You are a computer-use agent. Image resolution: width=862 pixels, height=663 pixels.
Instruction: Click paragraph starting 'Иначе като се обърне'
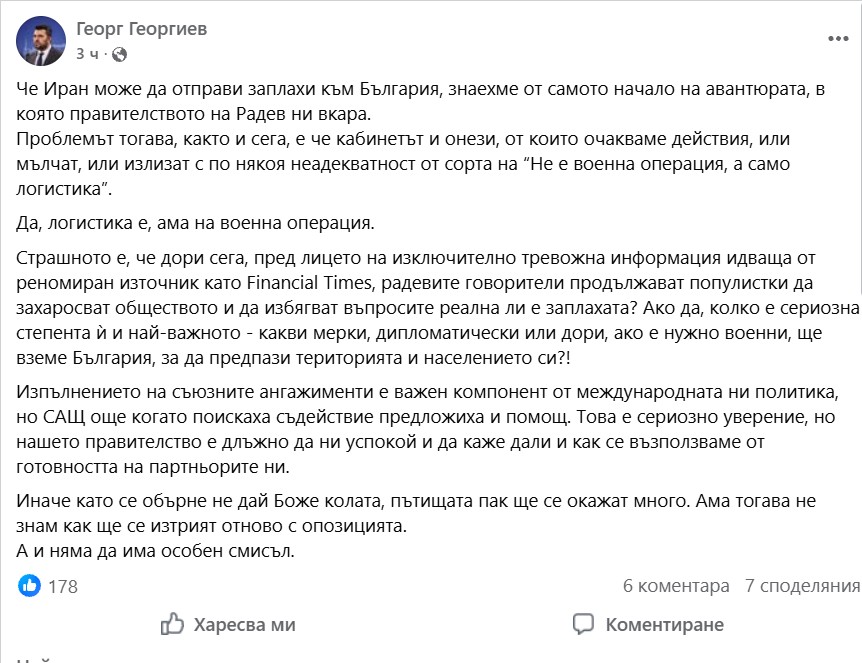point(416,513)
